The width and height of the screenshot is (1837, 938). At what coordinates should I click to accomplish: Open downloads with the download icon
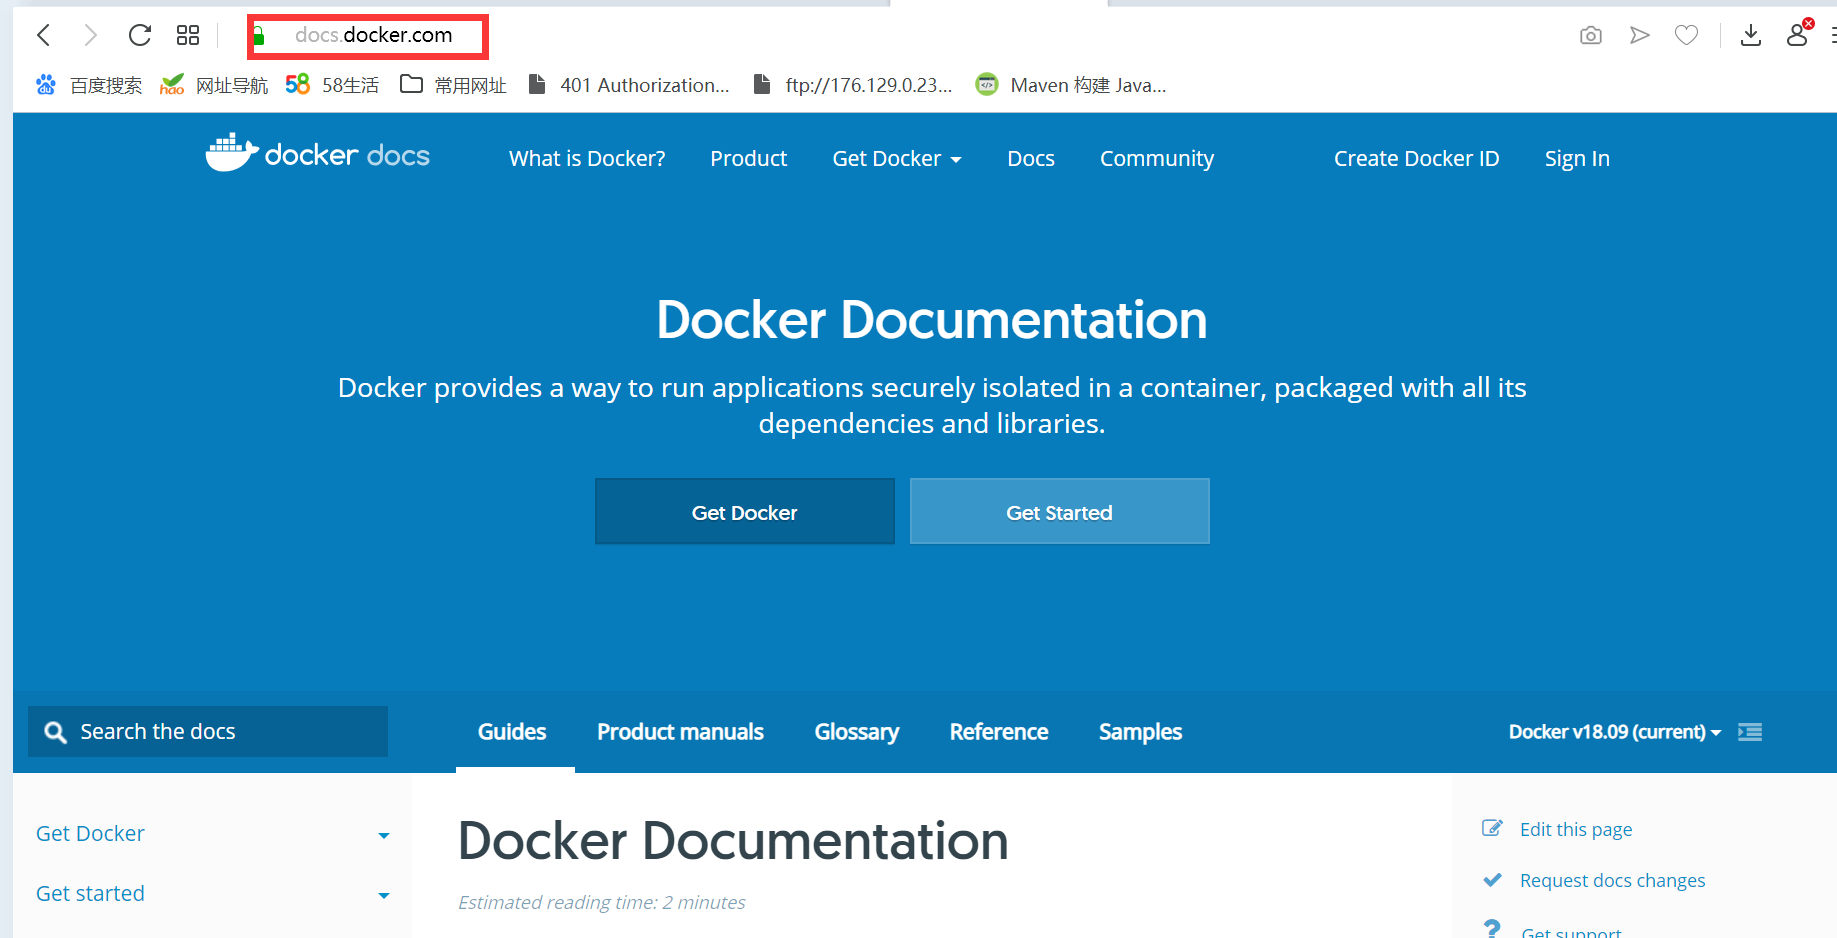click(x=1751, y=36)
